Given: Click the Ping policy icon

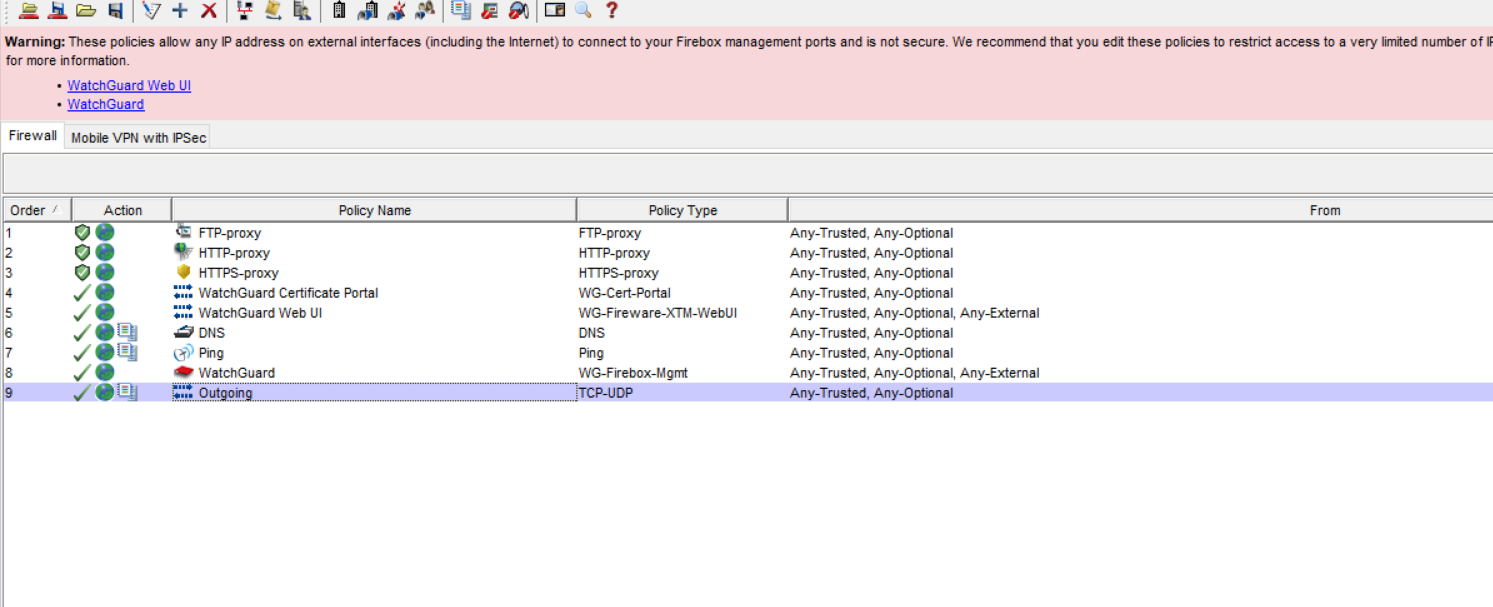Looking at the screenshot, I should point(183,352).
